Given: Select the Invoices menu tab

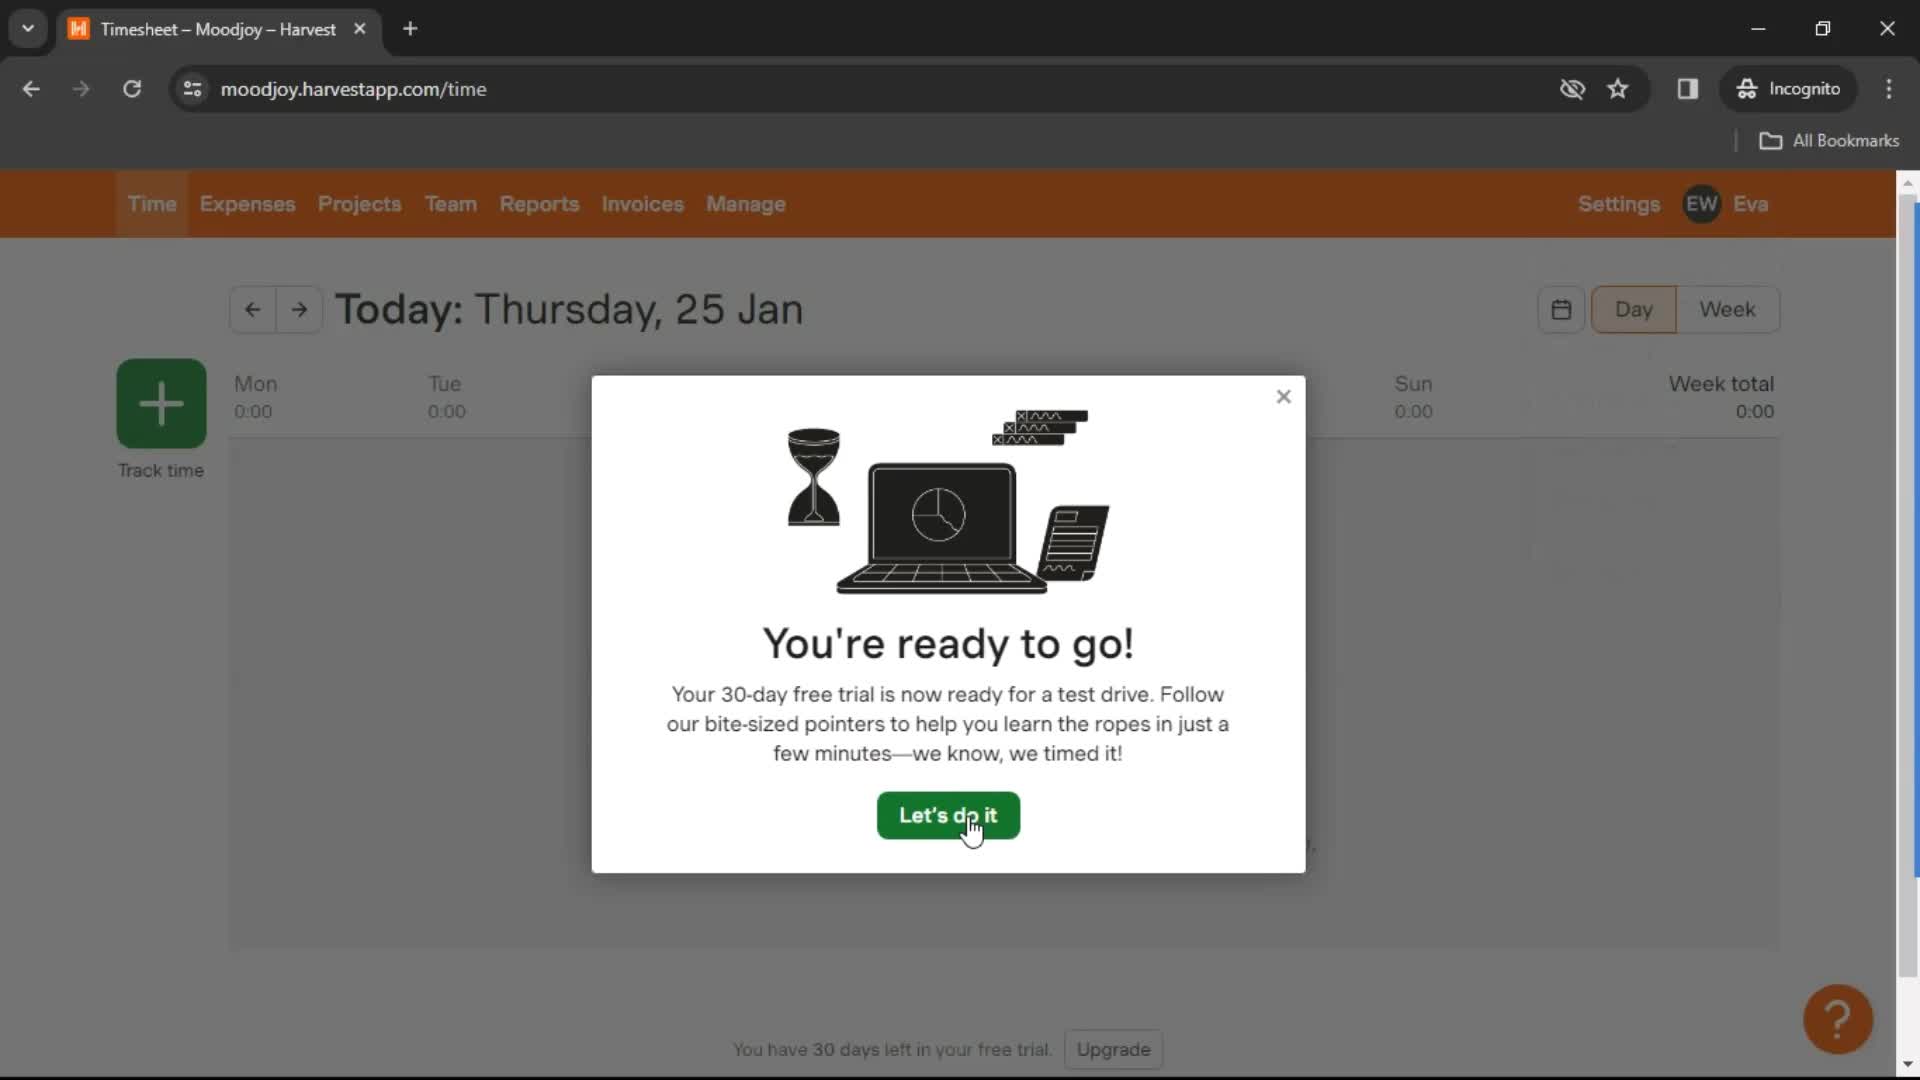Looking at the screenshot, I should [x=642, y=204].
